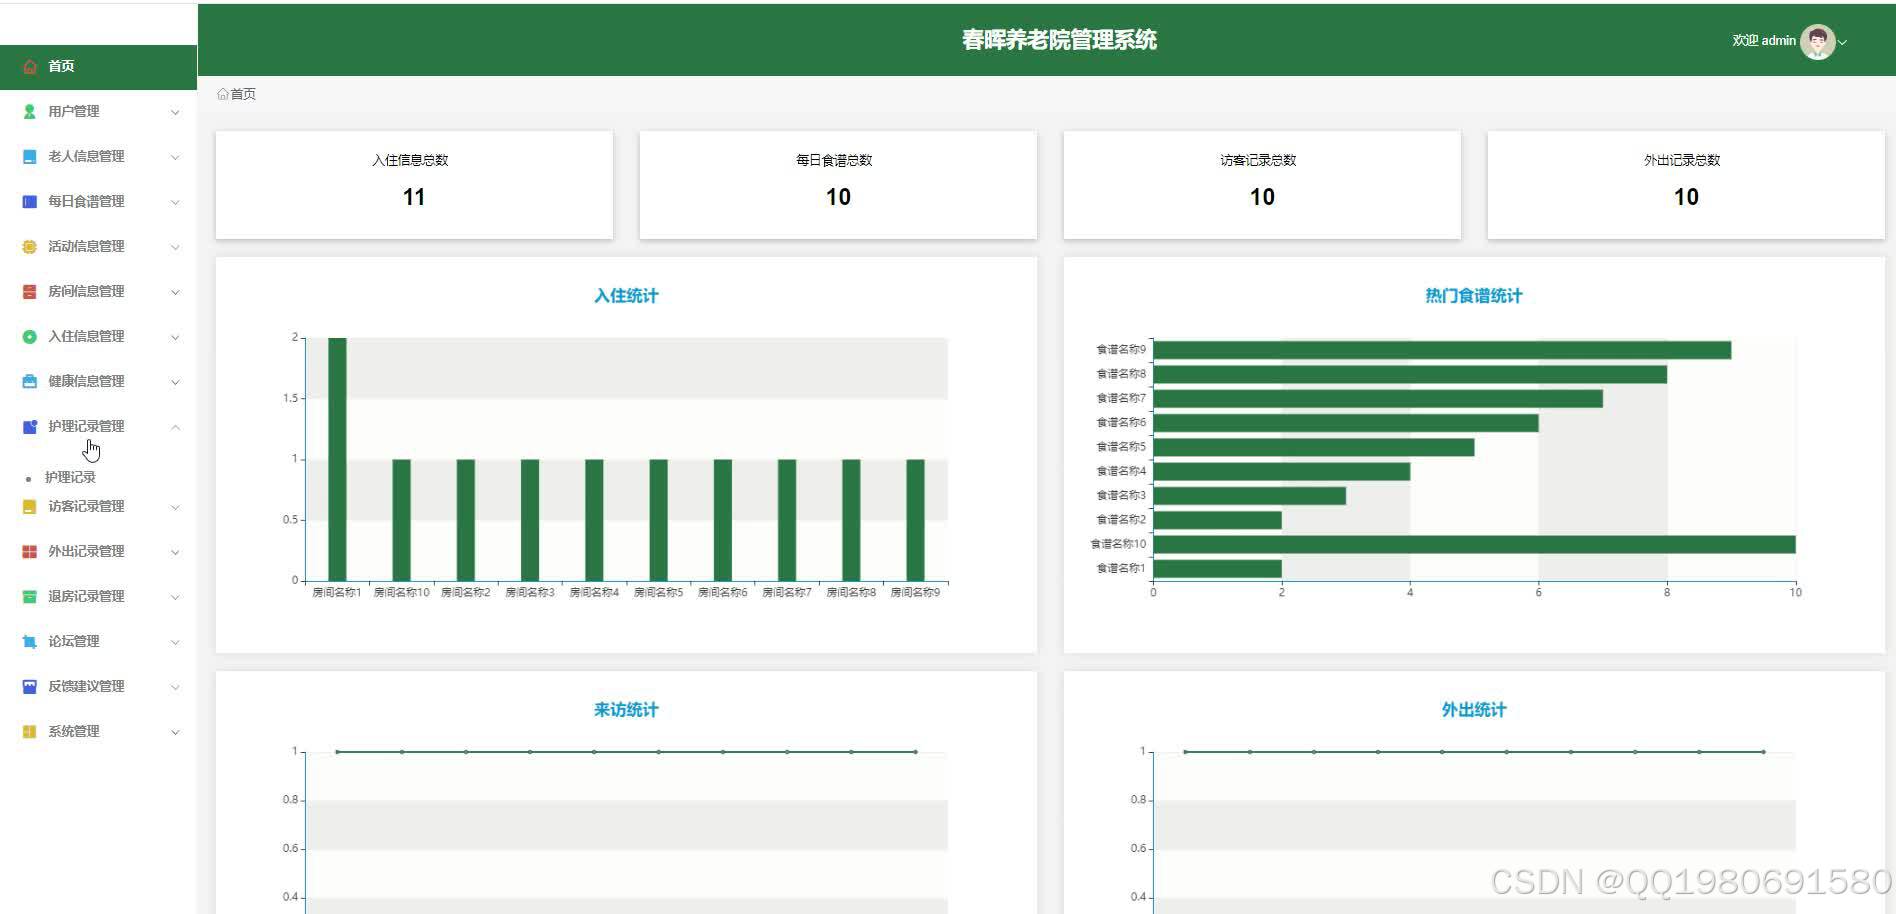Click the 热门食谱统计 chart title
This screenshot has width=1896, height=914.
coord(1473,296)
